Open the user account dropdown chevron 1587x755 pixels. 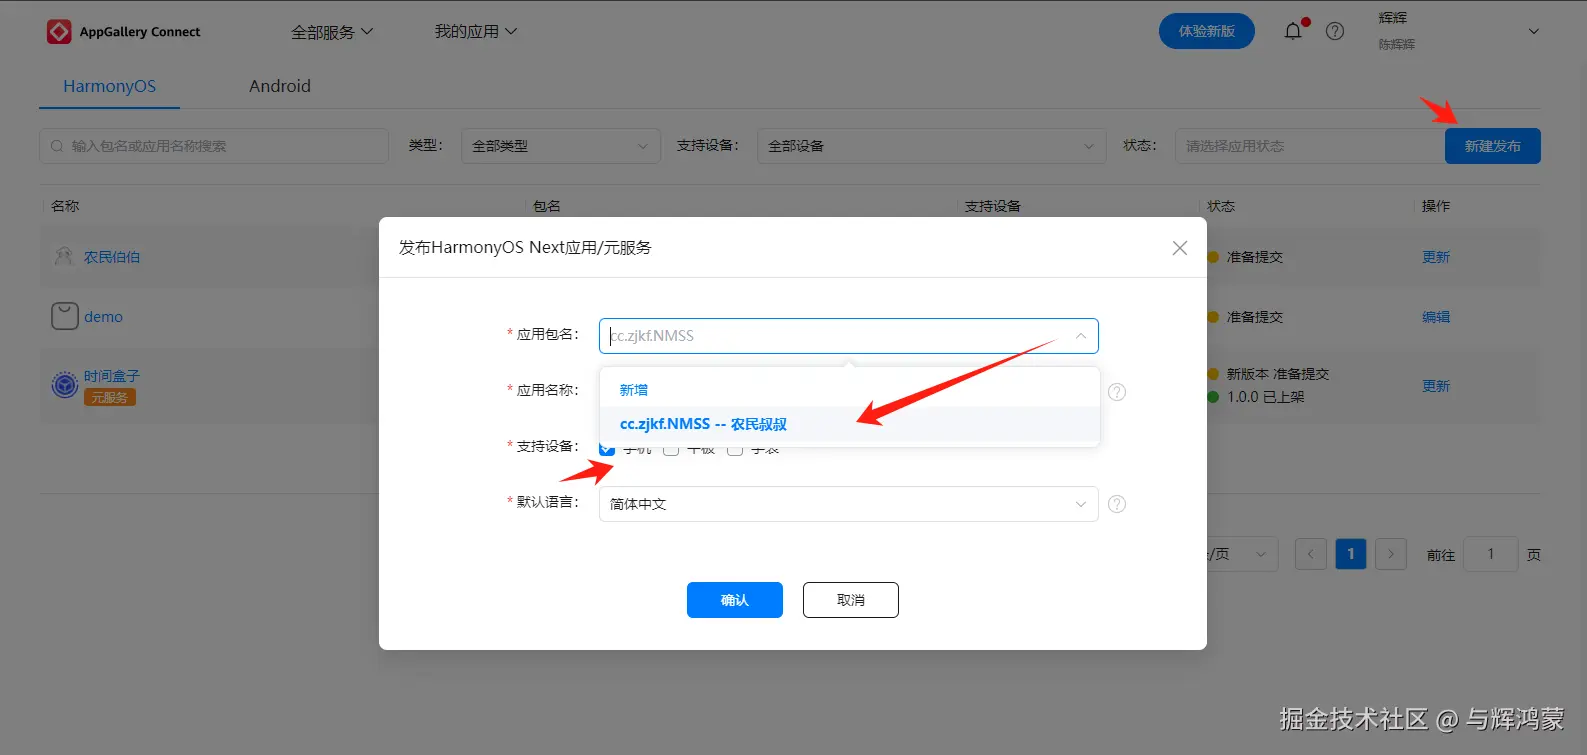tap(1534, 32)
